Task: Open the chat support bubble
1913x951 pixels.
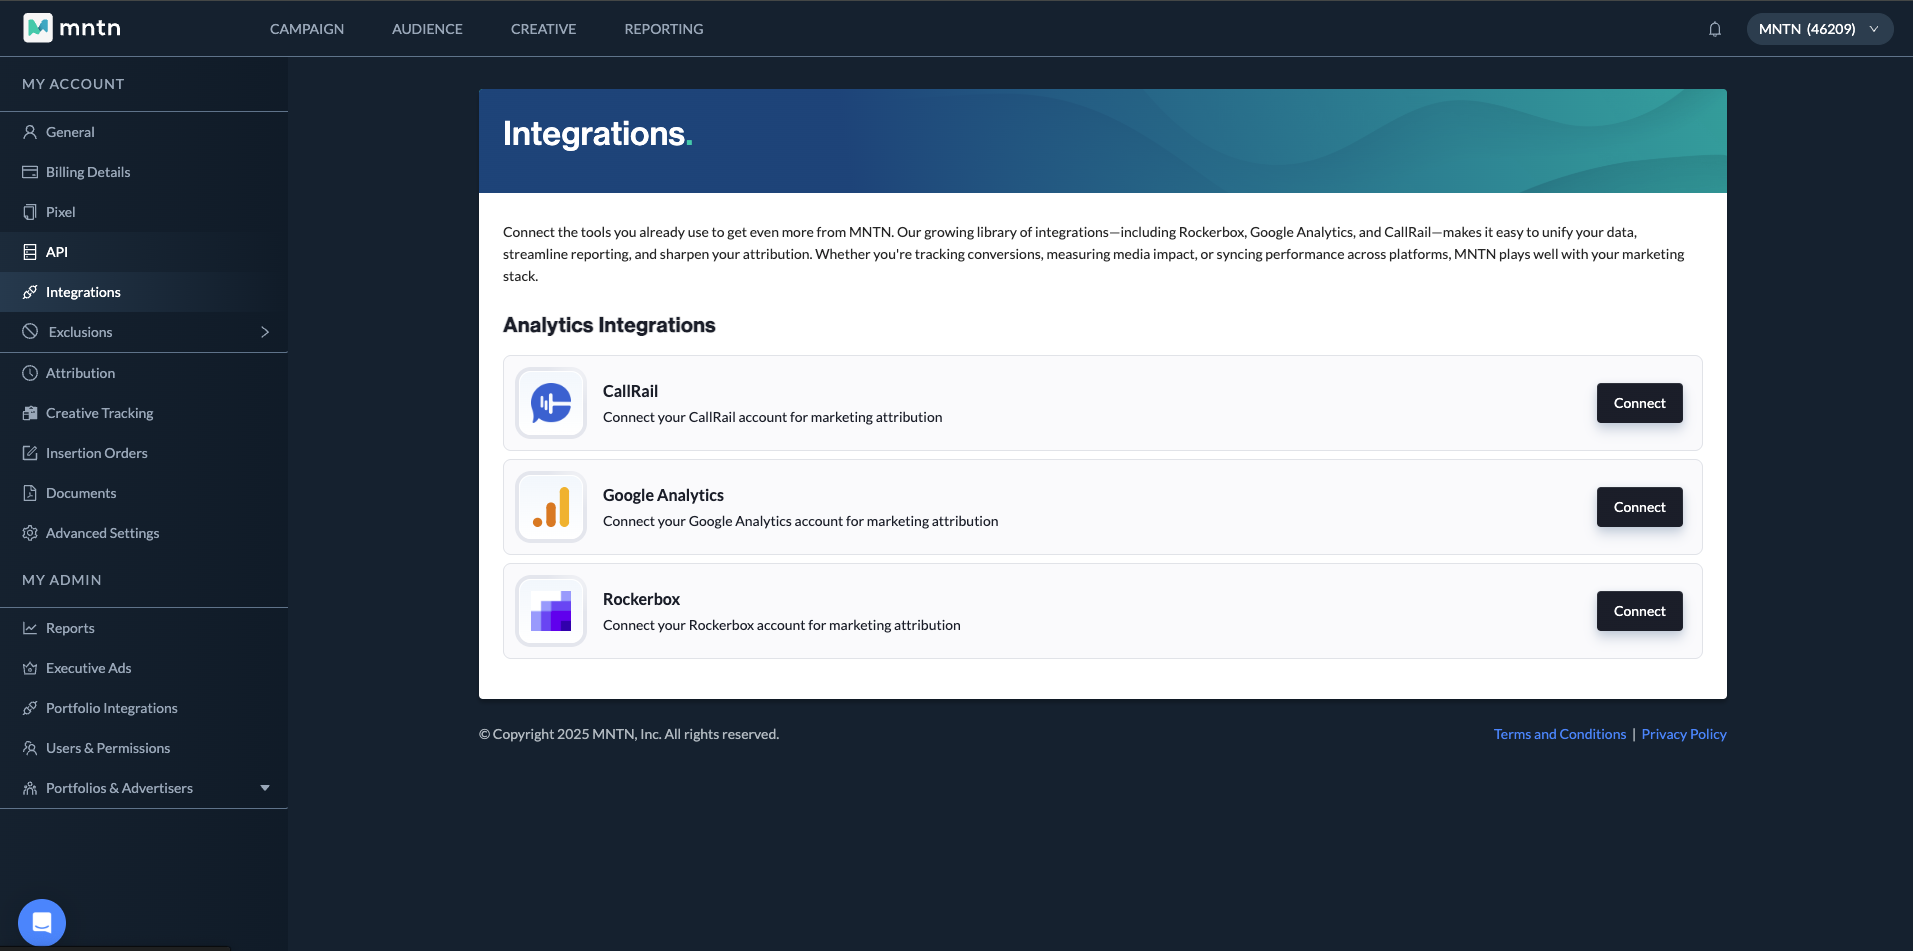Action: [42, 922]
